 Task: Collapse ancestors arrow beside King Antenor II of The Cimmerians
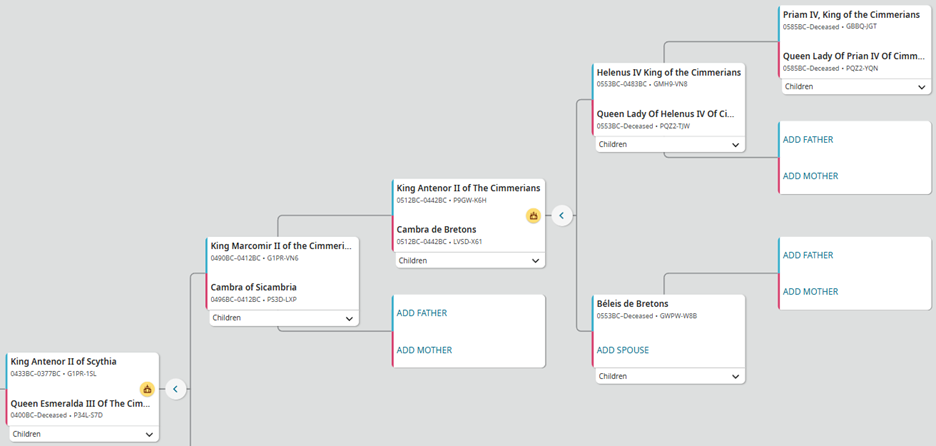point(562,215)
